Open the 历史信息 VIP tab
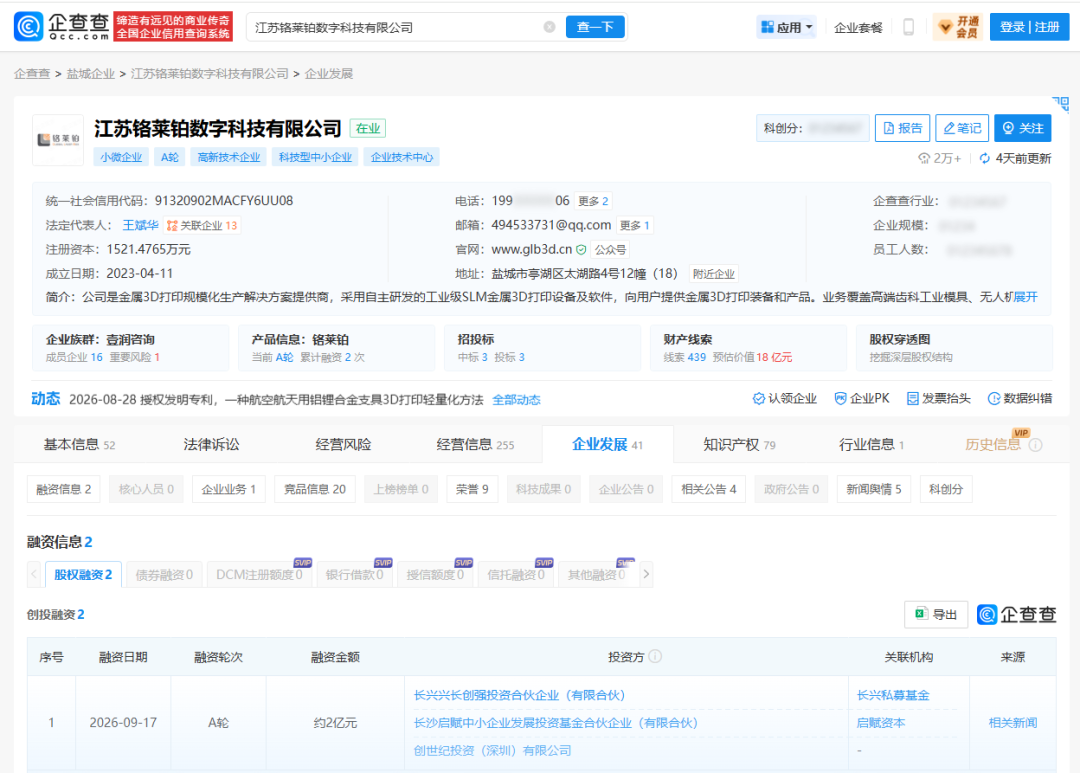 click(993, 444)
